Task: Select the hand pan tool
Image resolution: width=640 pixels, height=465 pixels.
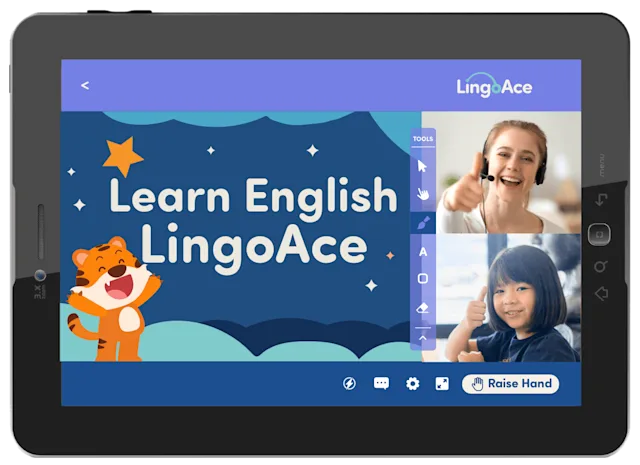Action: coord(423,194)
